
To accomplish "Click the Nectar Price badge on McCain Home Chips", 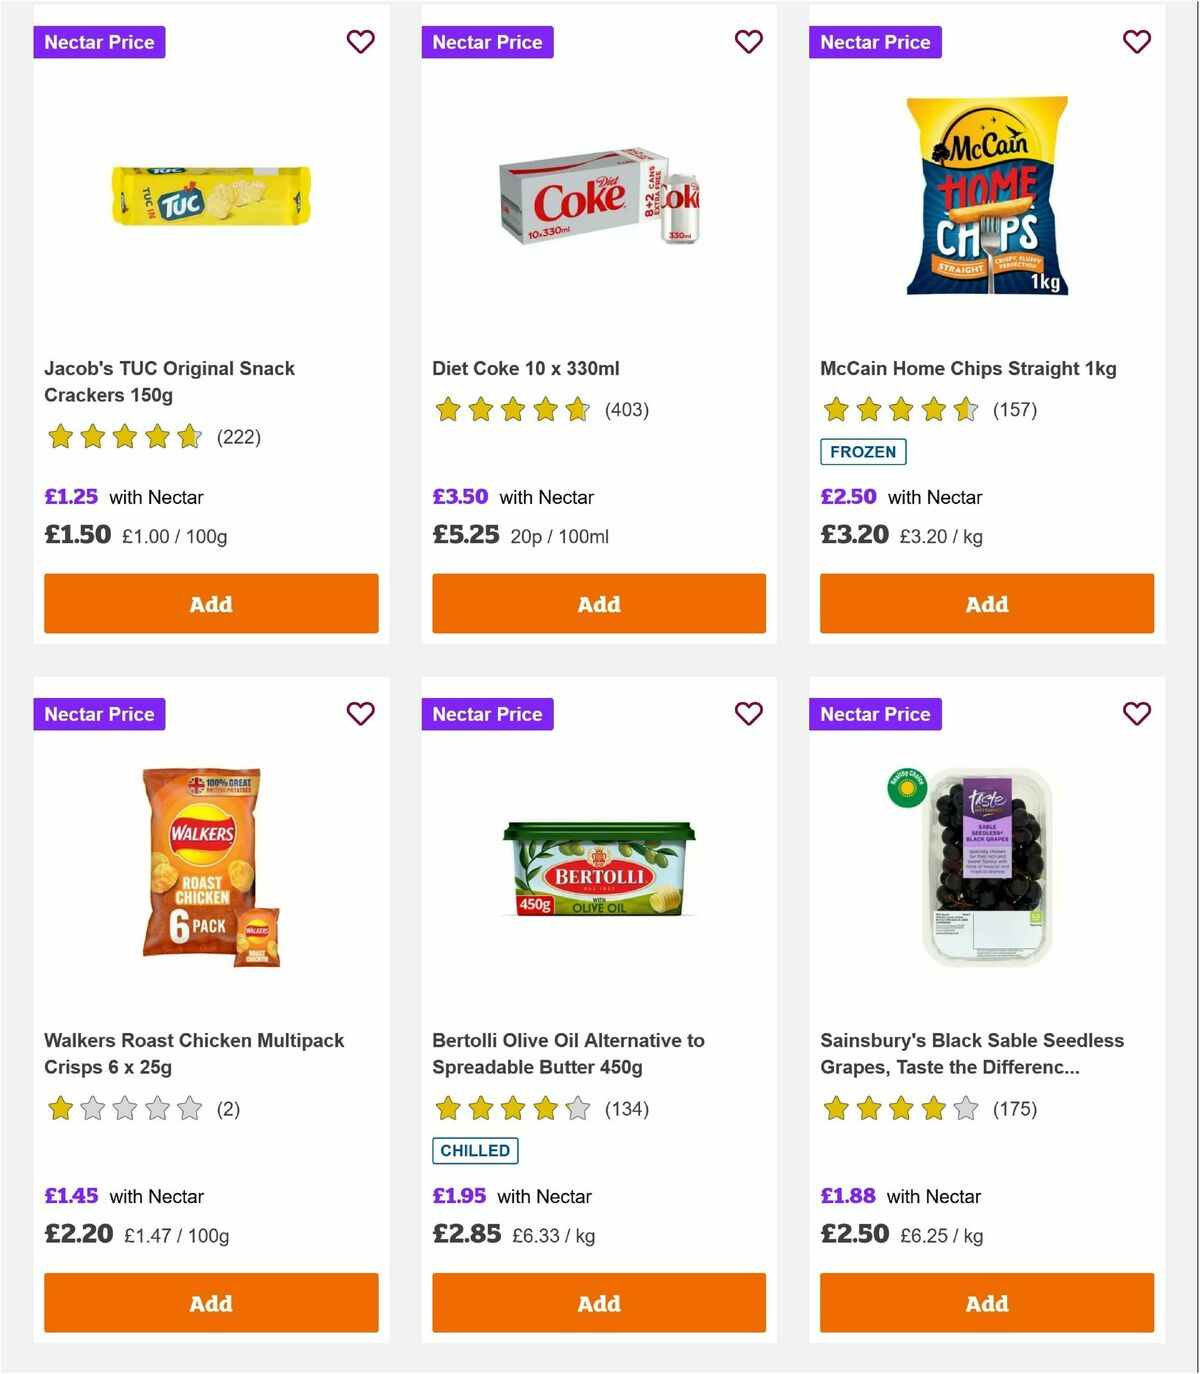I will pos(875,42).
